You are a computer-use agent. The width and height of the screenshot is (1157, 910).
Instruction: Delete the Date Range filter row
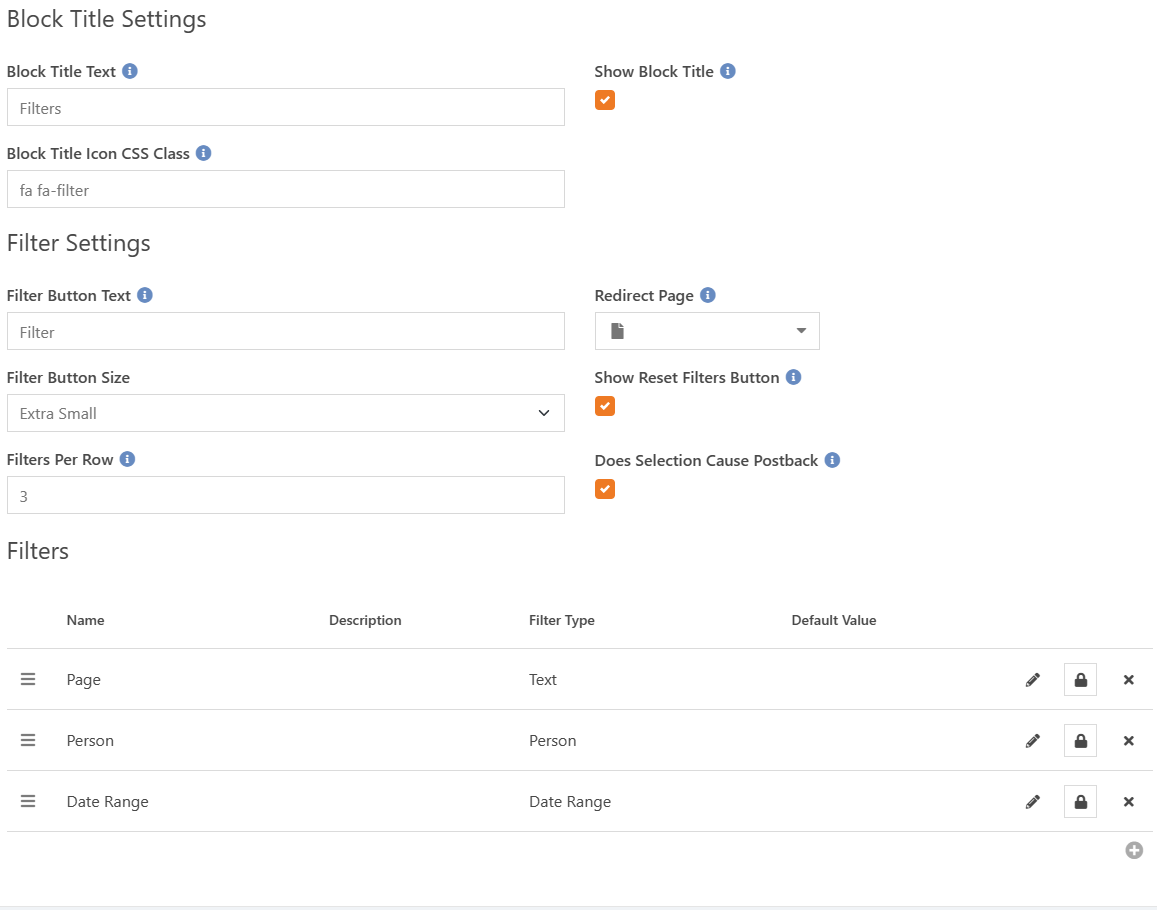(x=1128, y=802)
